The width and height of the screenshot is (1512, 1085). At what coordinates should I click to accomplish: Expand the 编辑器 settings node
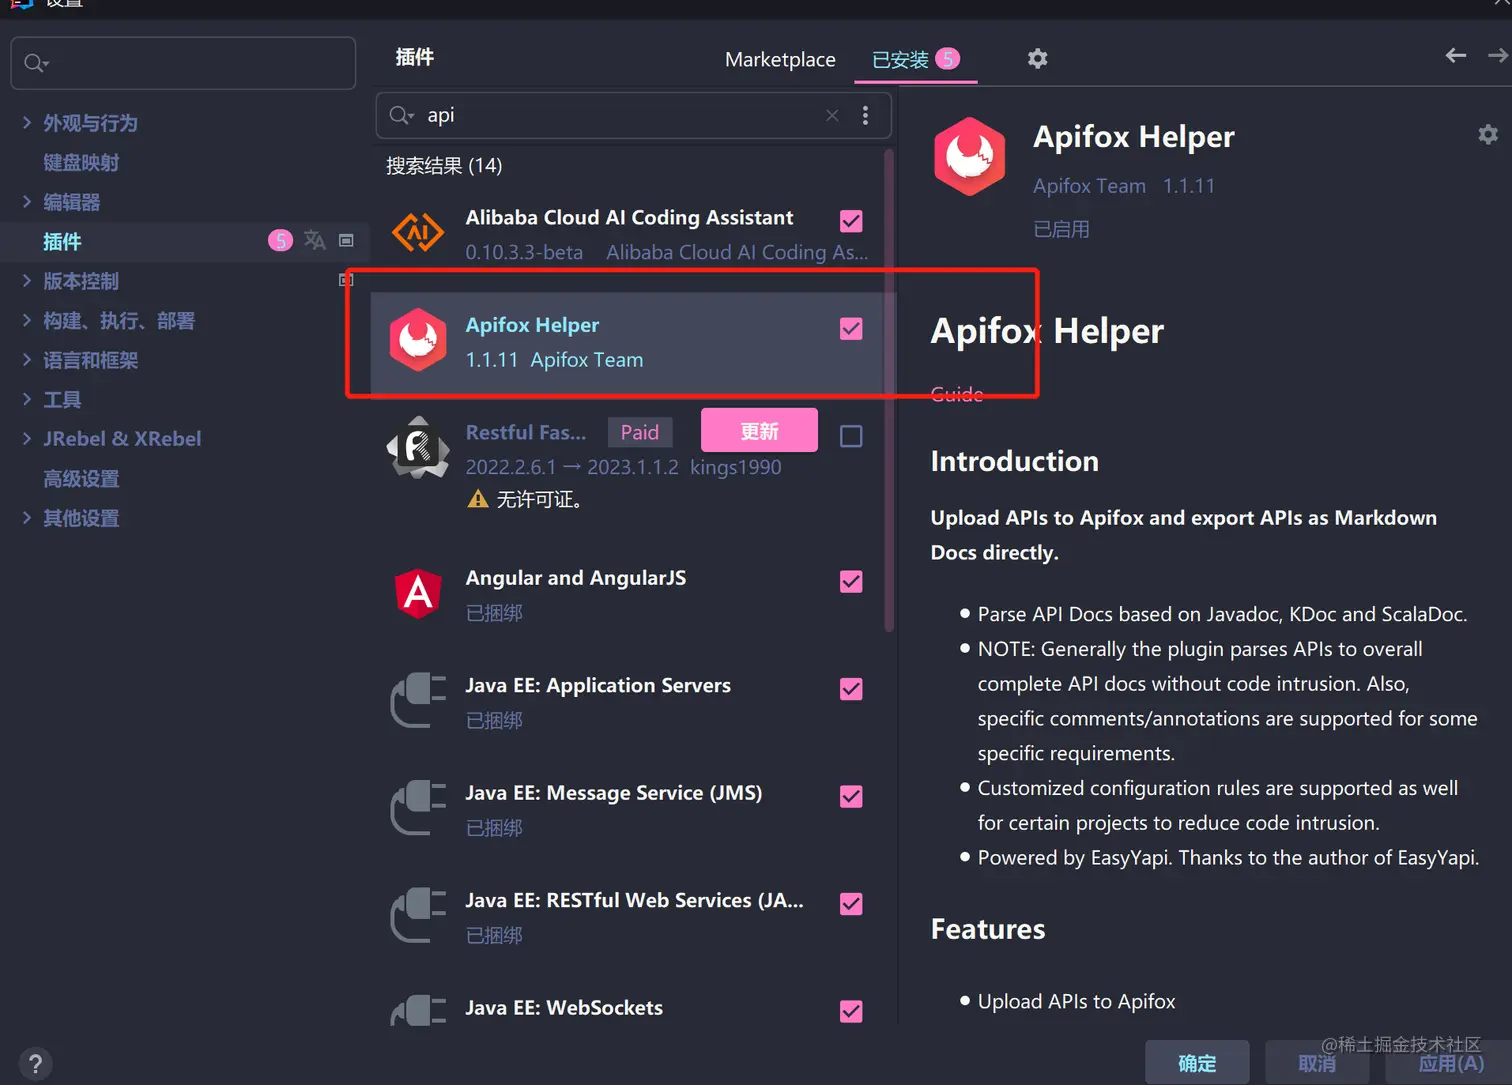tap(27, 201)
